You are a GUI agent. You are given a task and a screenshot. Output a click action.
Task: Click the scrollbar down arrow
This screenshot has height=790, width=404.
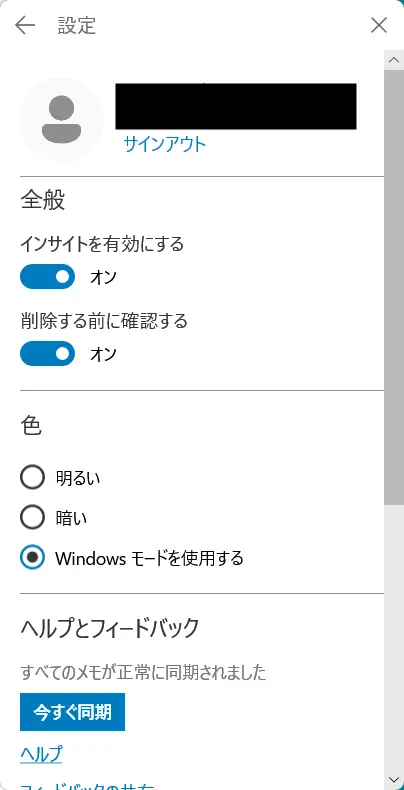click(393, 780)
